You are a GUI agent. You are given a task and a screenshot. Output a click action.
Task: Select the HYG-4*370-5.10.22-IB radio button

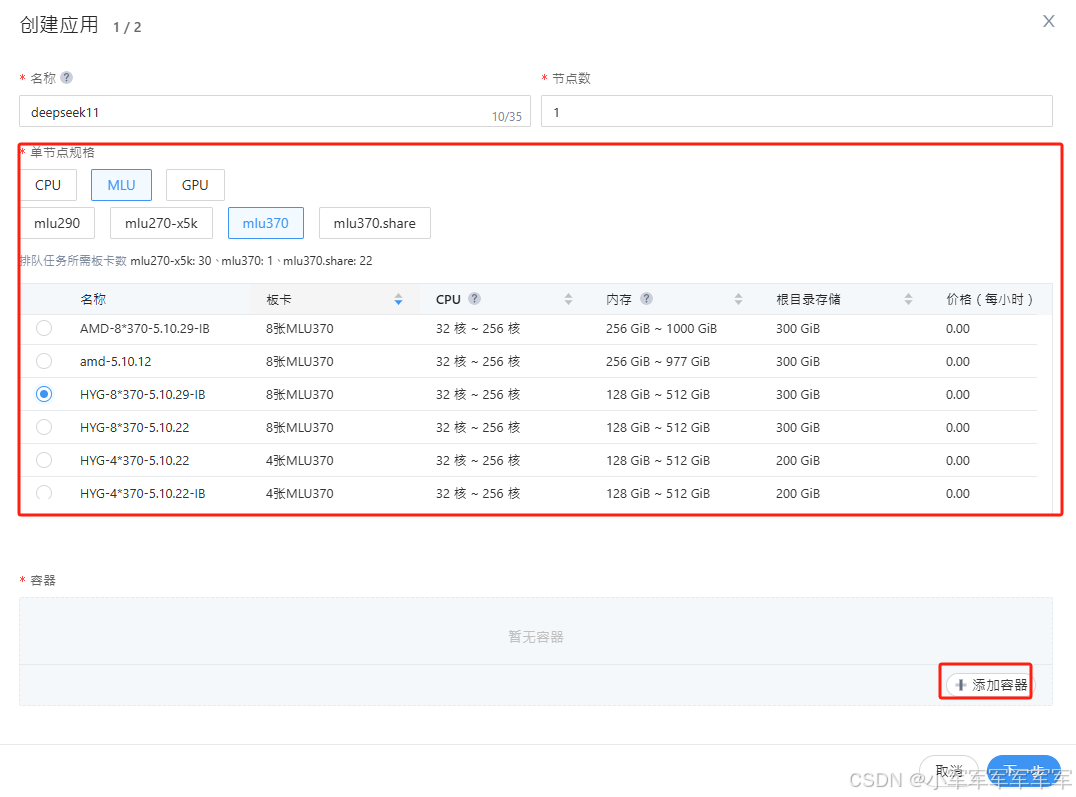[x=44, y=493]
